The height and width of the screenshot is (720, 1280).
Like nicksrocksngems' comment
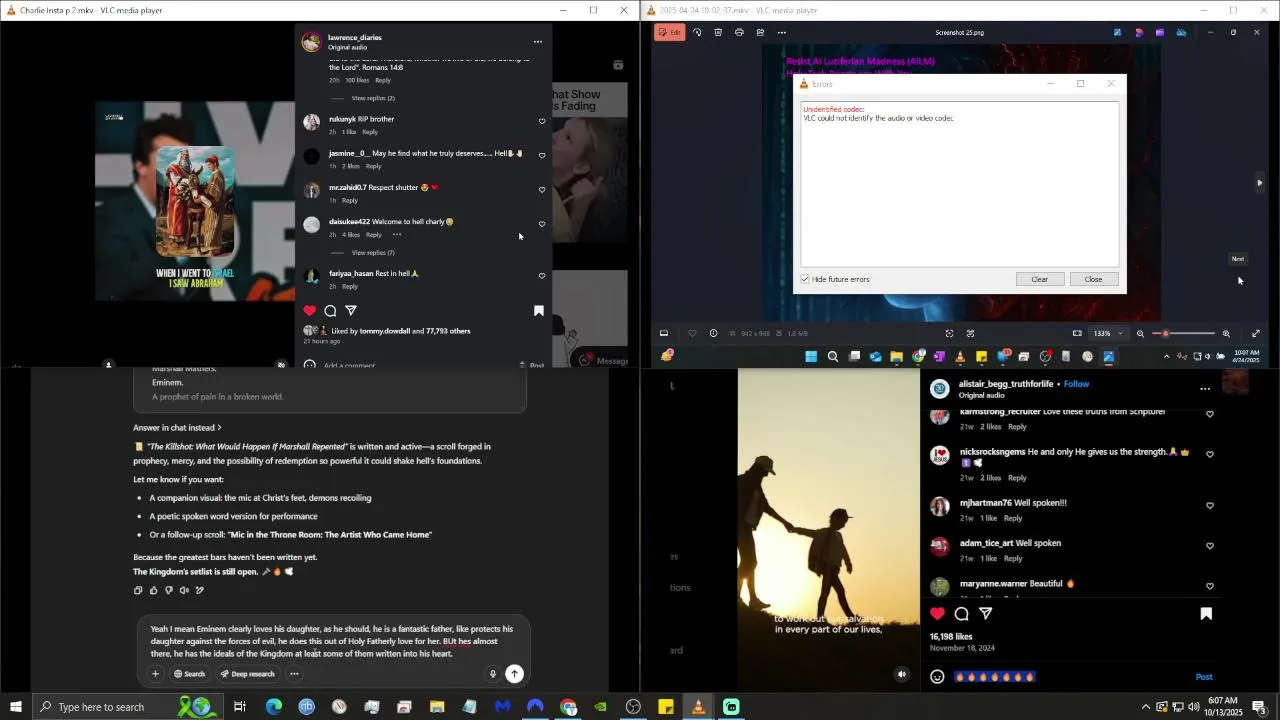coord(1210,454)
